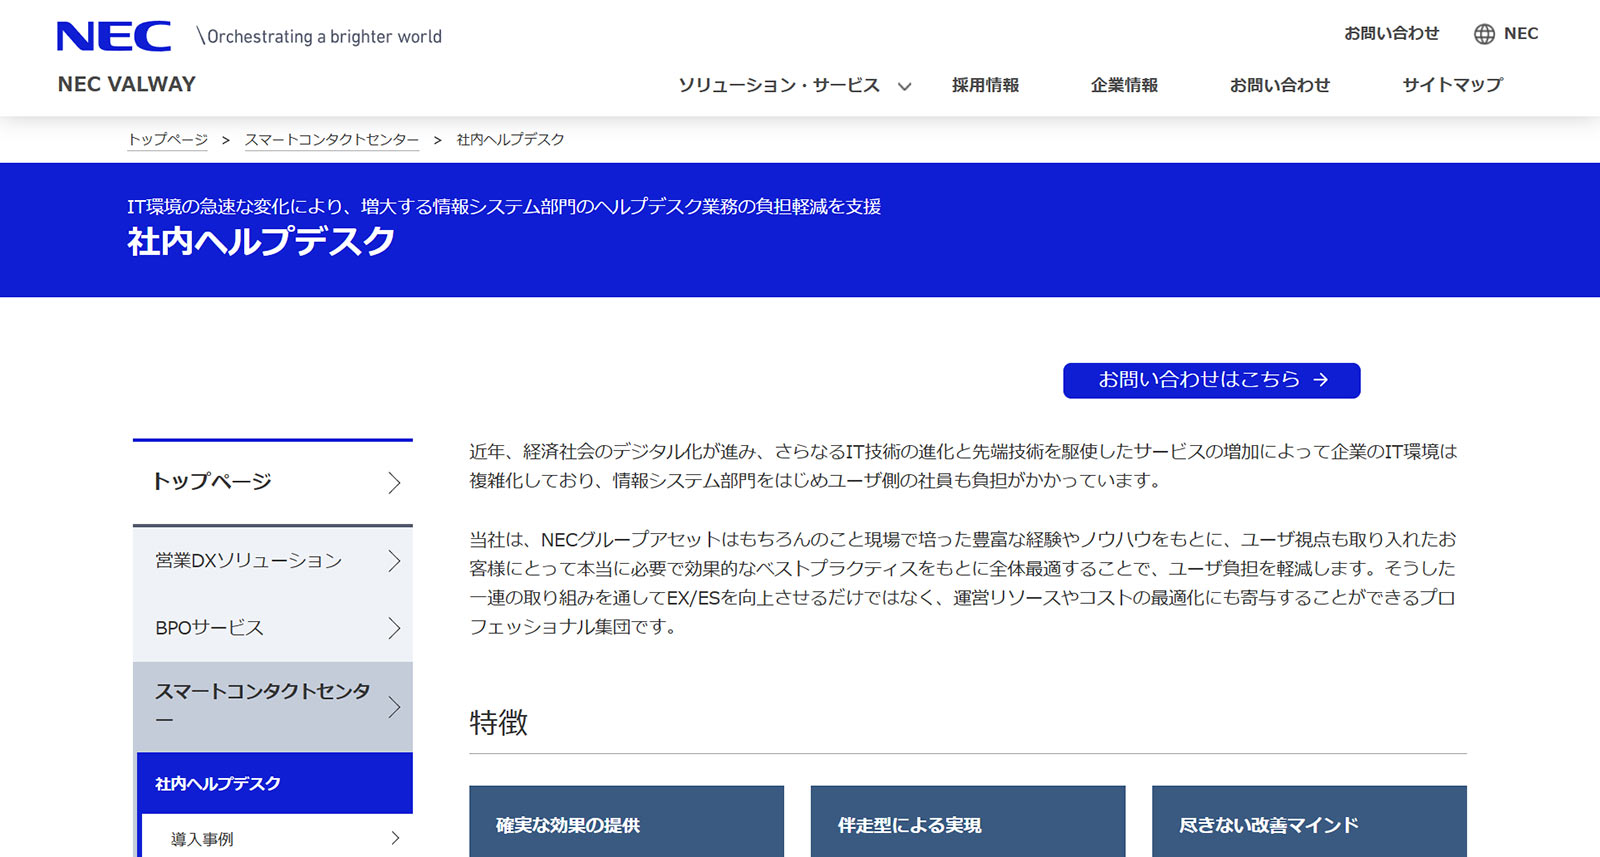Open the top-right お問い合わせ link

coord(1391,33)
